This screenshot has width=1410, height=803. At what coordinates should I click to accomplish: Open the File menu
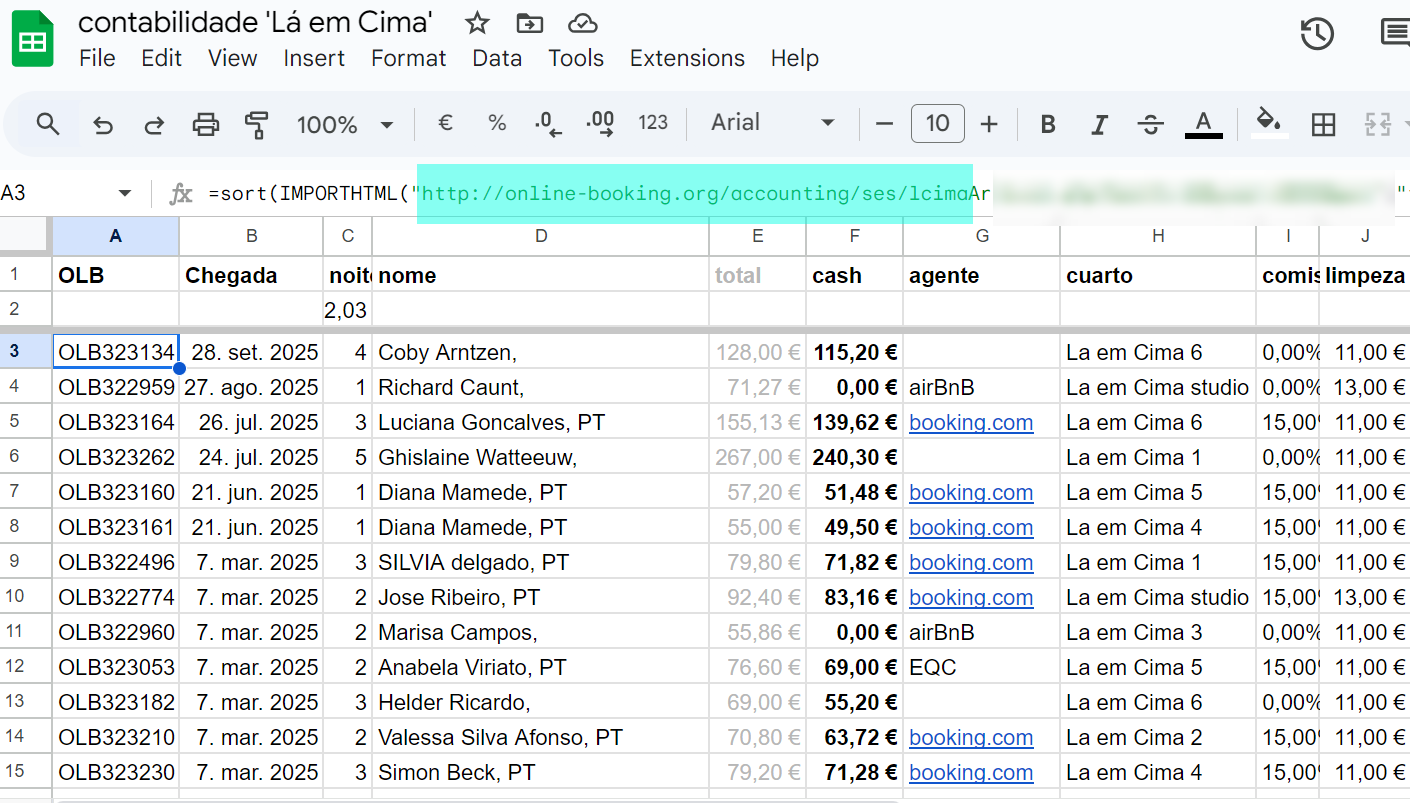tap(97, 58)
